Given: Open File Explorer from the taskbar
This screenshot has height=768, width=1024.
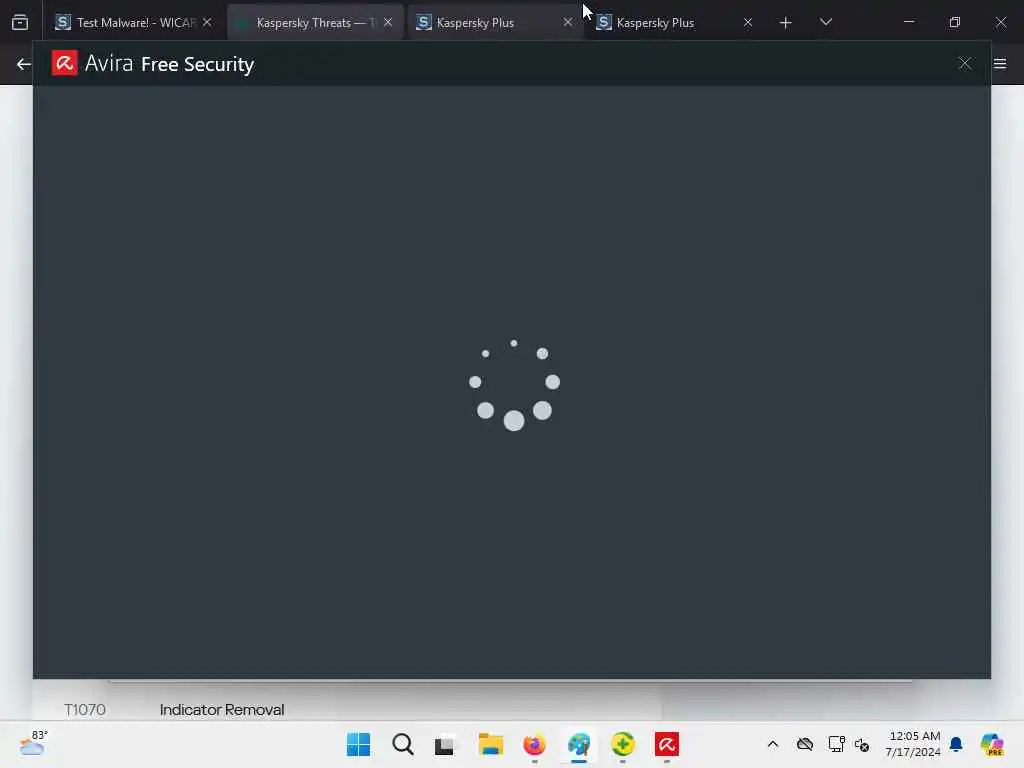Looking at the screenshot, I should click(490, 744).
